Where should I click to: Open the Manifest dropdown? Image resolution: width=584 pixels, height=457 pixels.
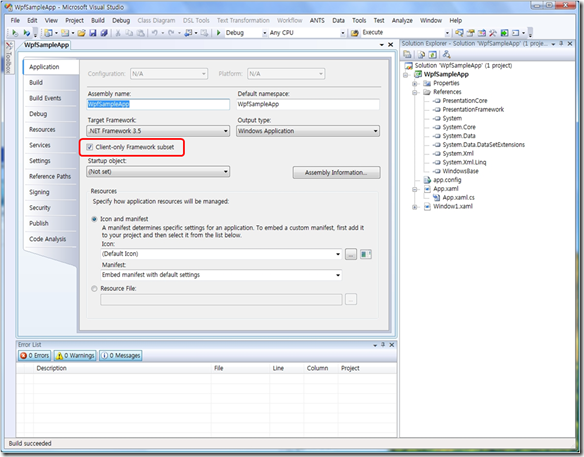(221, 275)
